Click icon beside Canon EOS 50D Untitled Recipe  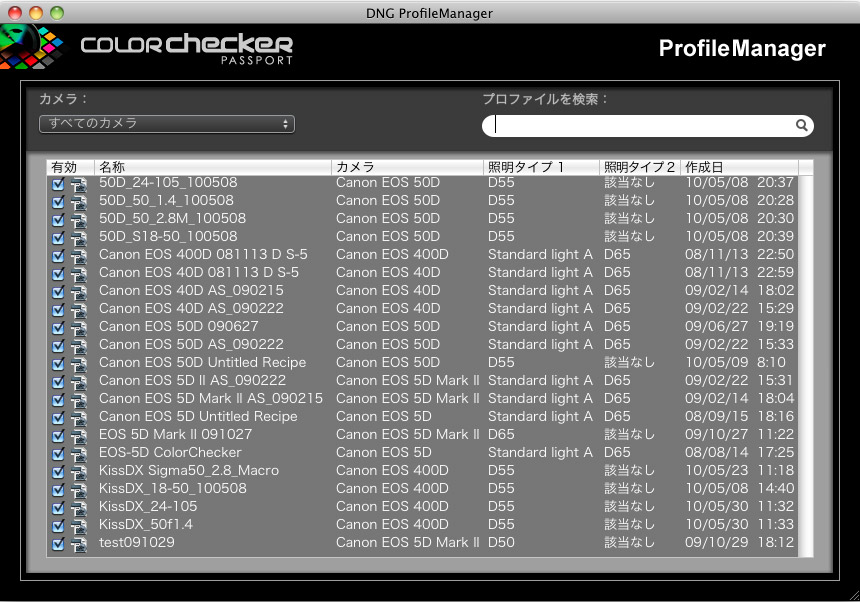tap(79, 365)
